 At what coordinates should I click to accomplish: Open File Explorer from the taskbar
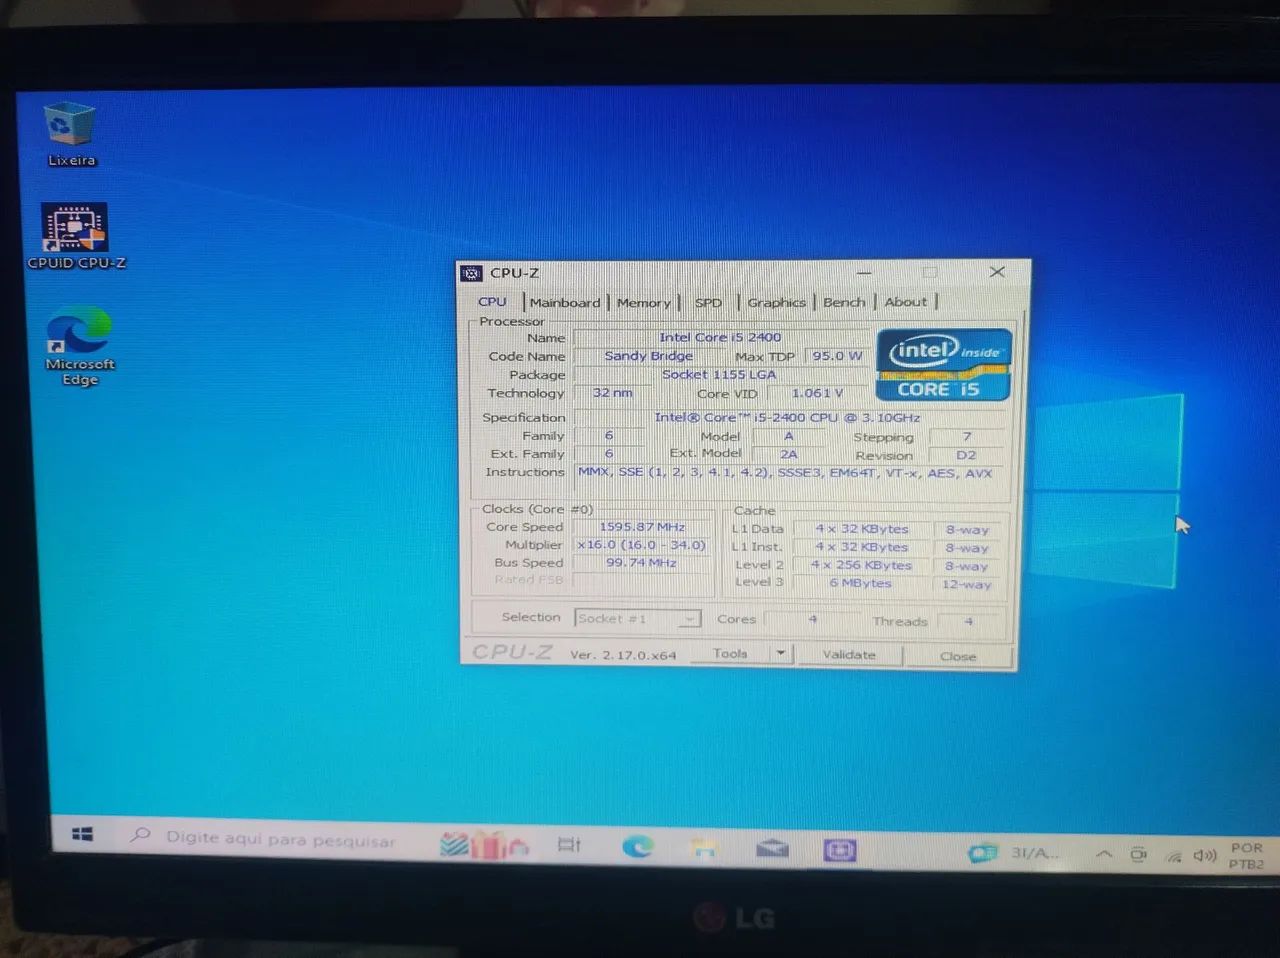click(705, 849)
